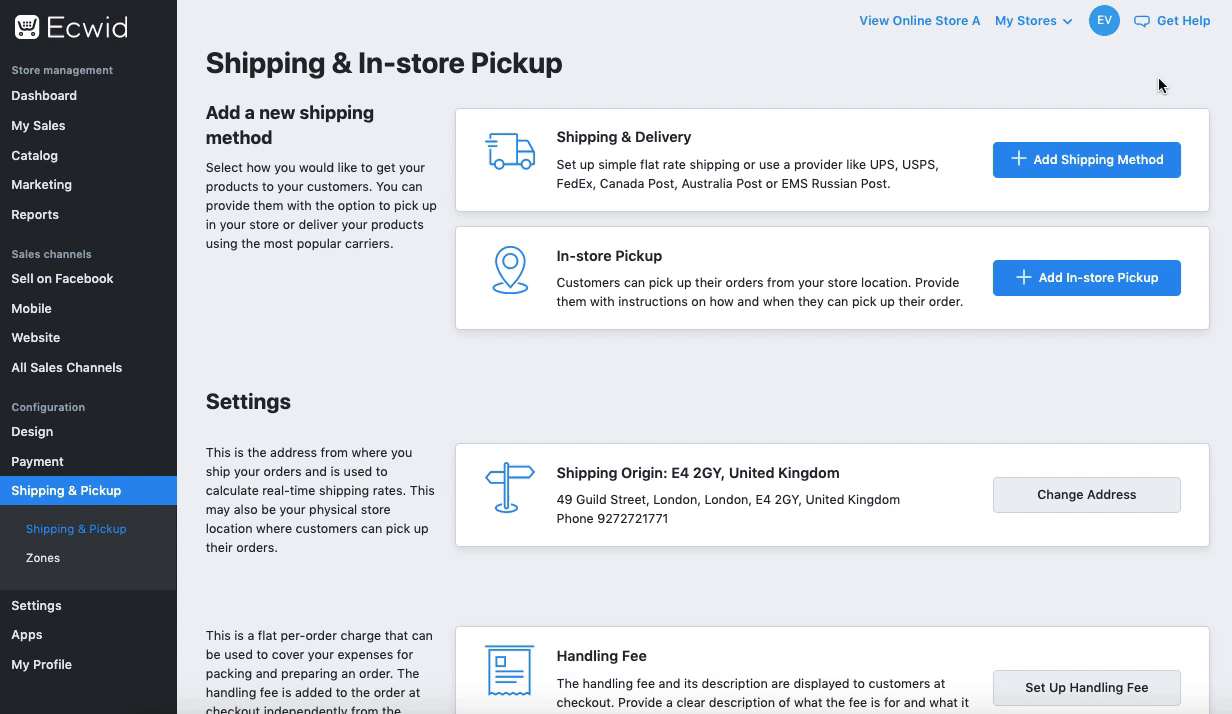1232x714 pixels.
Task: Open the EV account avatar
Action: pos(1104,21)
